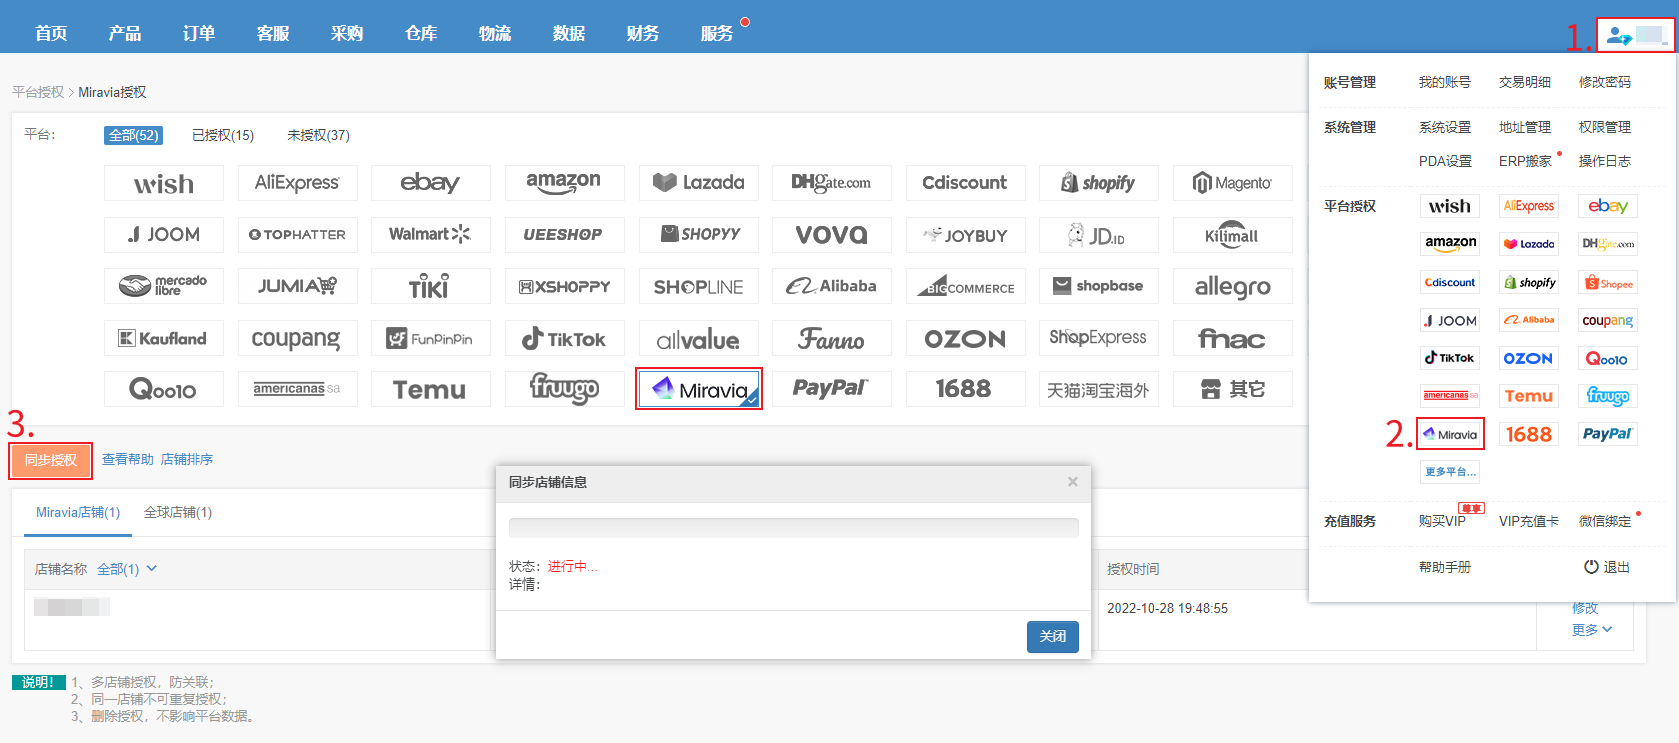Open 微信绑定 in account panel

(1605, 521)
